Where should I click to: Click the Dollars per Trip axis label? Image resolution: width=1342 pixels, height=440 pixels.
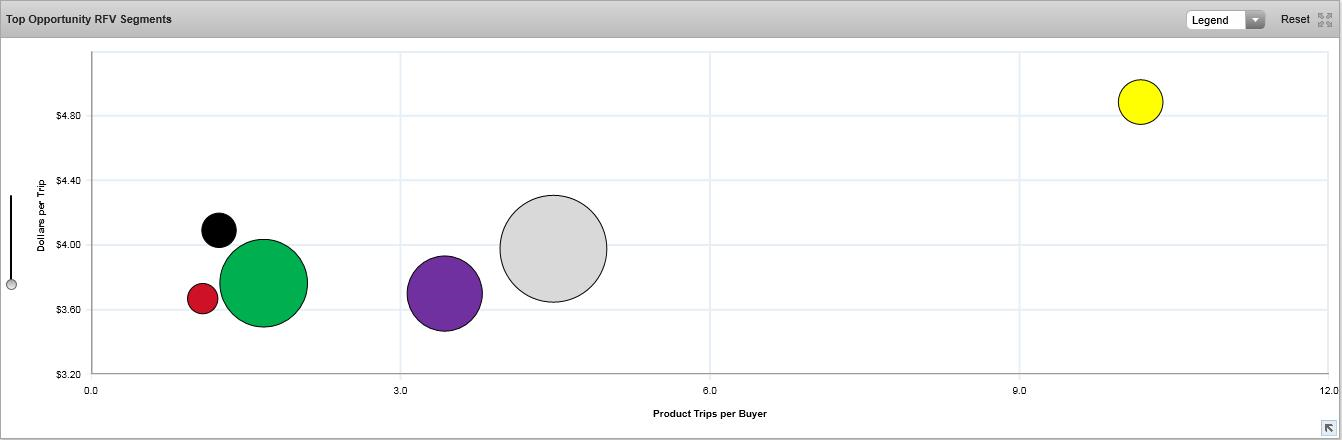coord(42,215)
